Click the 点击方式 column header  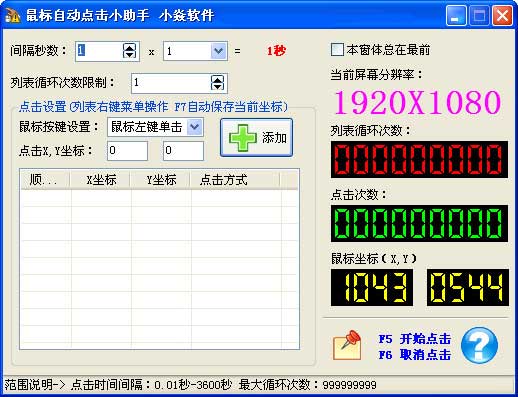click(x=235, y=180)
